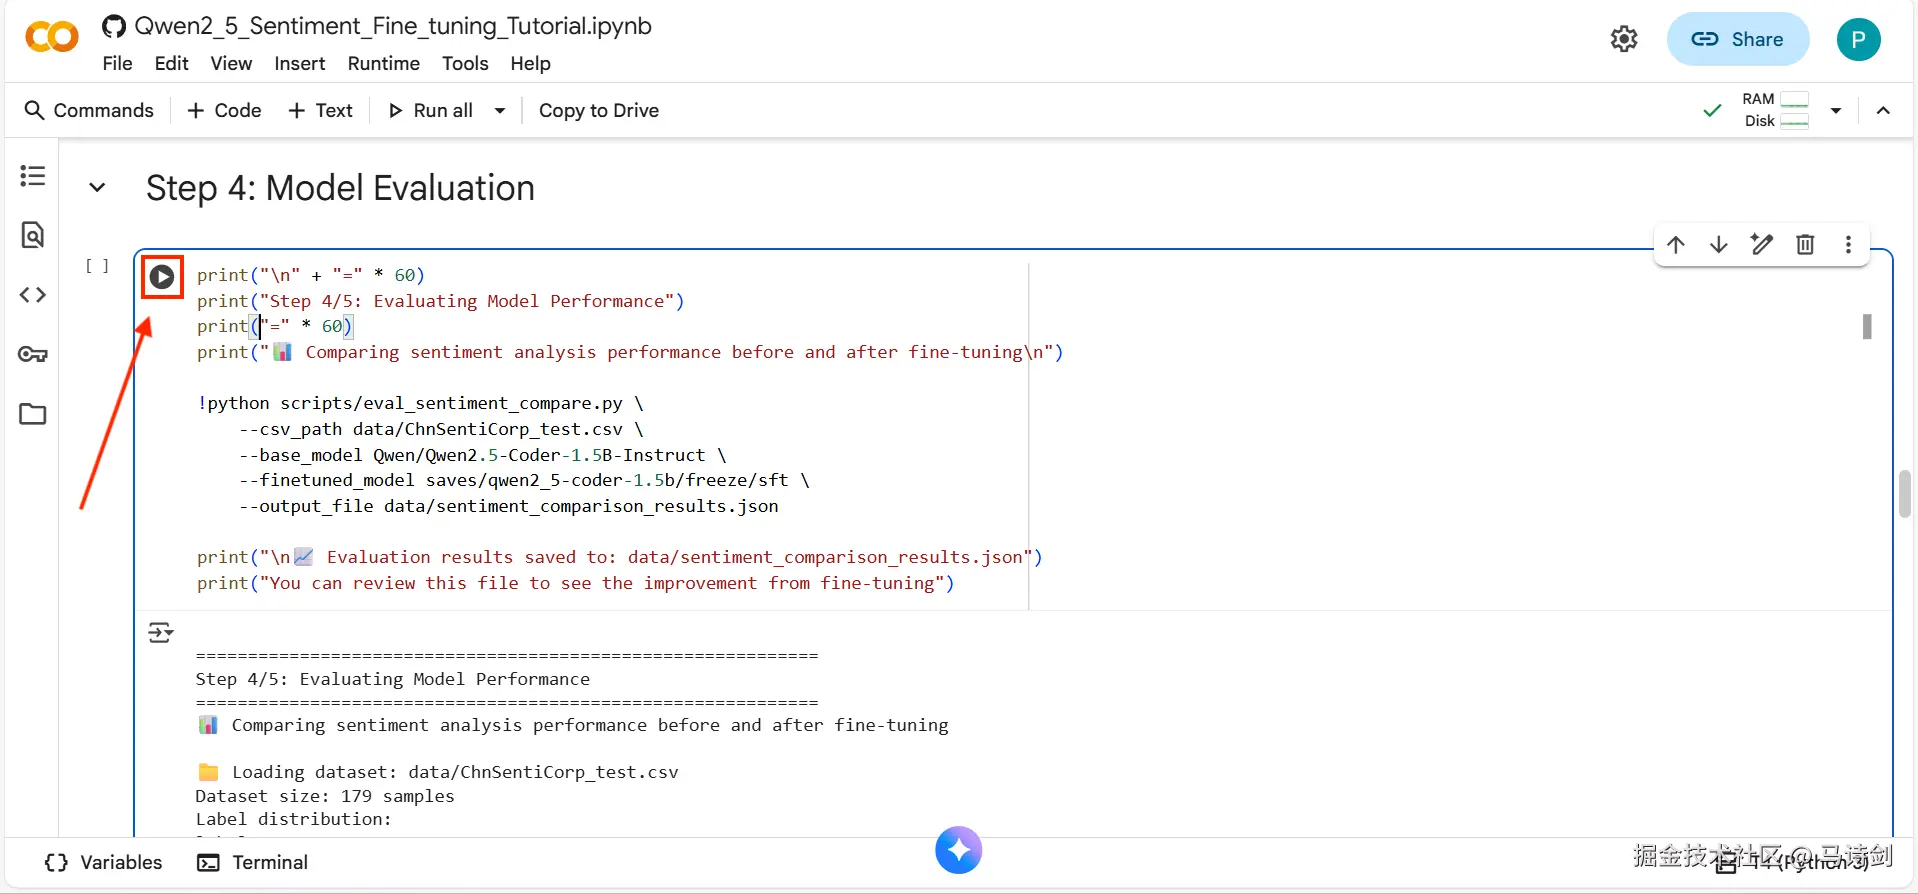Delete the current cell
Screen dimensions: 1918x894
pyautogui.click(x=1805, y=245)
